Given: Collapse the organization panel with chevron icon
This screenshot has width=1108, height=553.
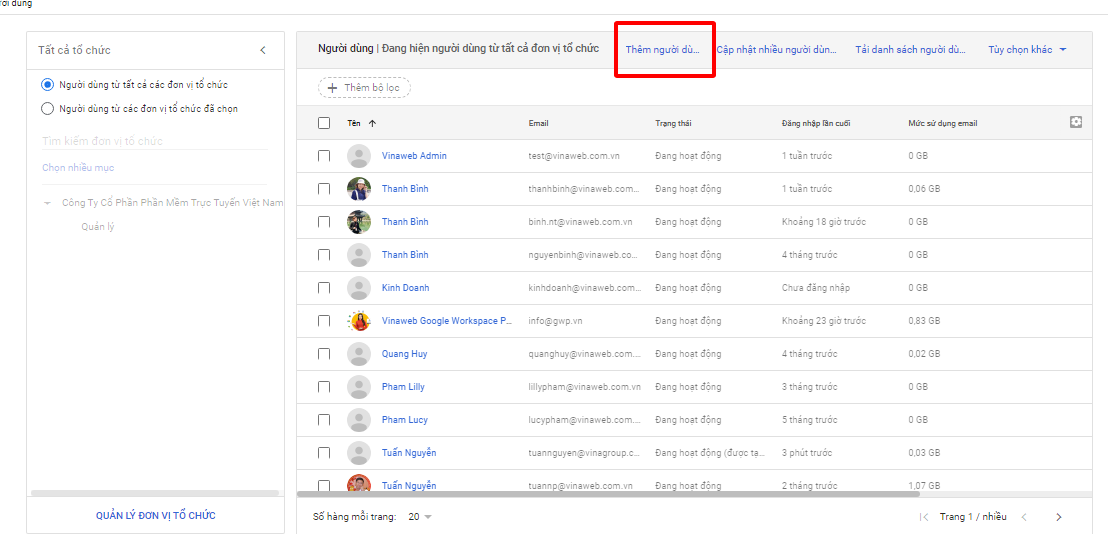Looking at the screenshot, I should pyautogui.click(x=263, y=50).
